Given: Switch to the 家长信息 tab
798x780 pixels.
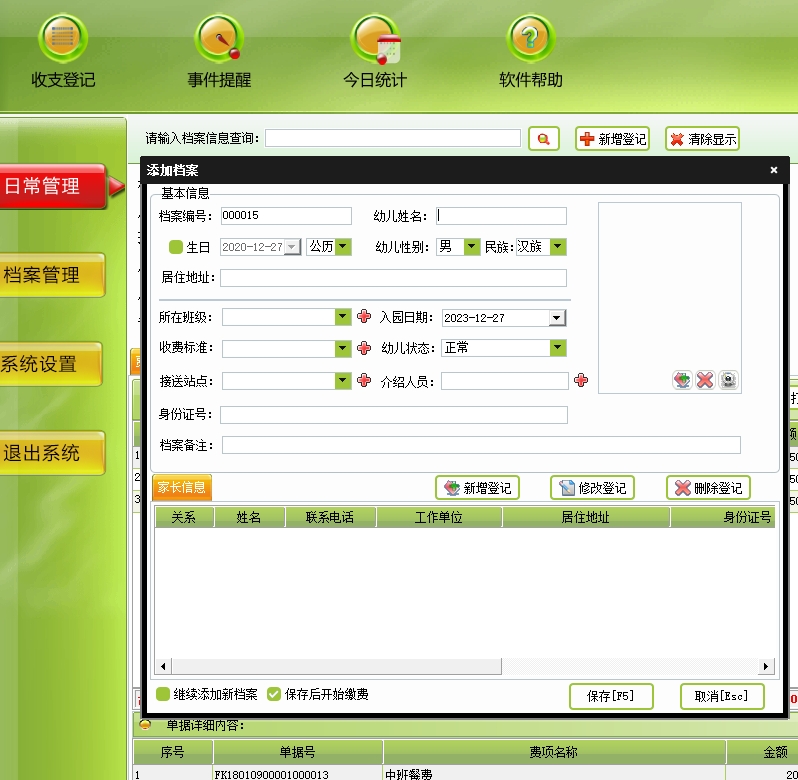Looking at the screenshot, I should [181, 487].
